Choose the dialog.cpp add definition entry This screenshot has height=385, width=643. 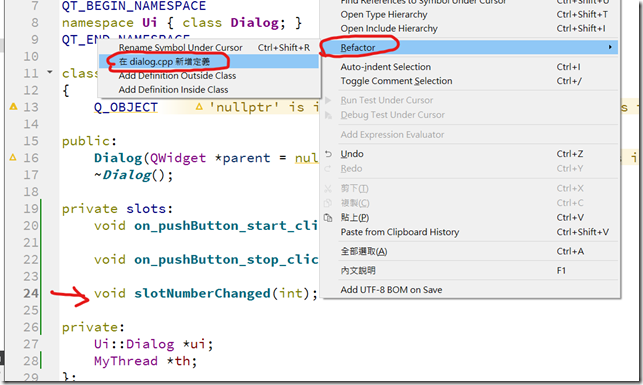tap(209, 62)
